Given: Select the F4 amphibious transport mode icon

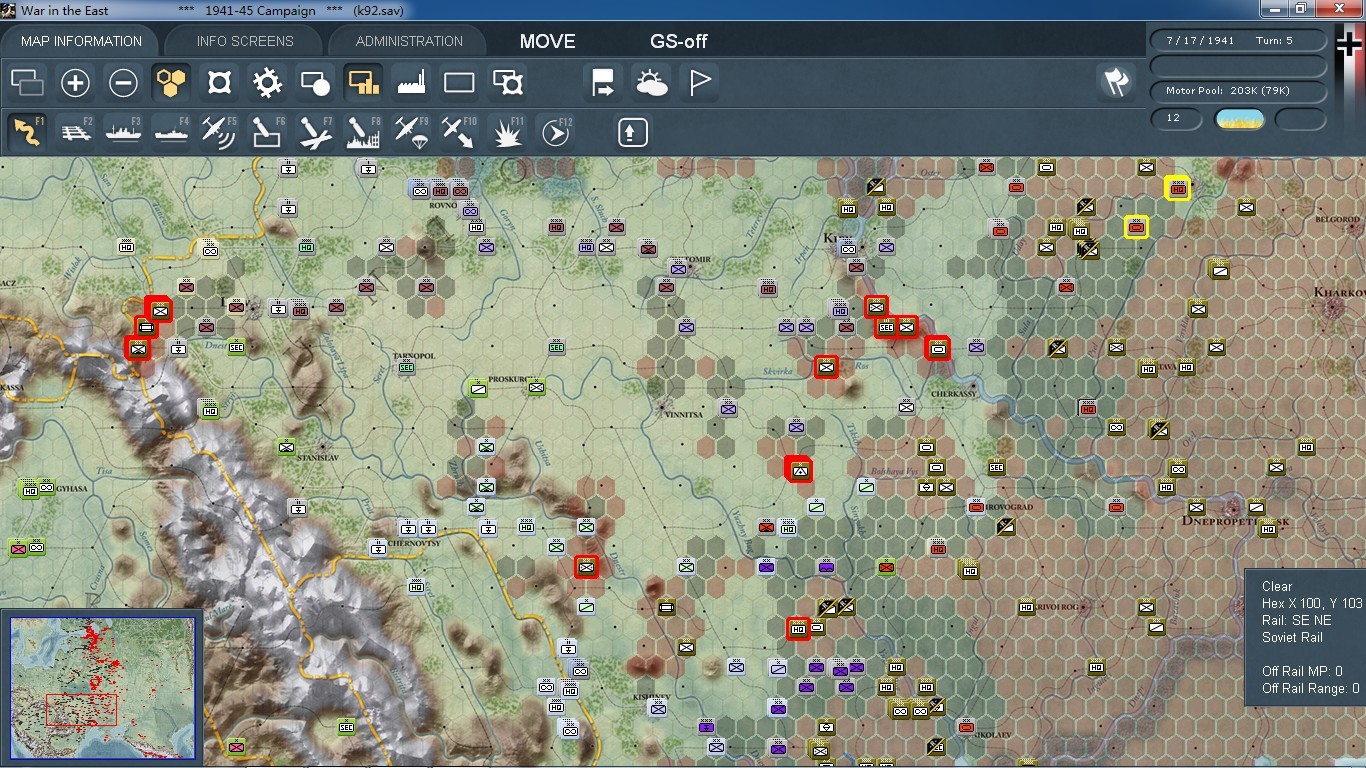Looking at the screenshot, I should (172, 132).
